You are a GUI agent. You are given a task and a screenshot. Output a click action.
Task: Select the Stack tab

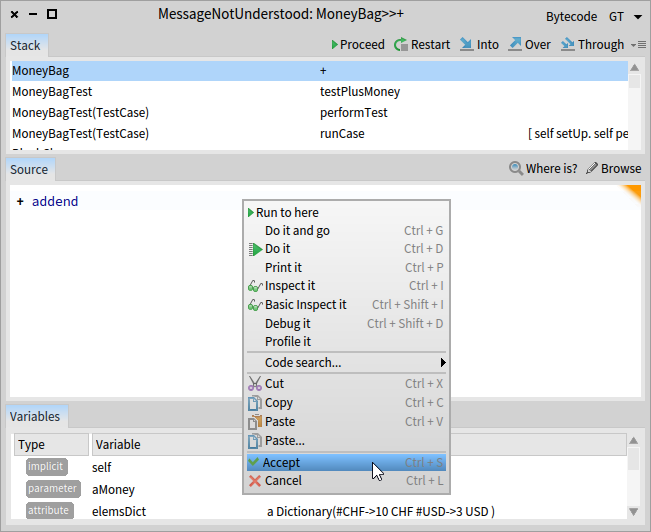[x=25, y=45]
